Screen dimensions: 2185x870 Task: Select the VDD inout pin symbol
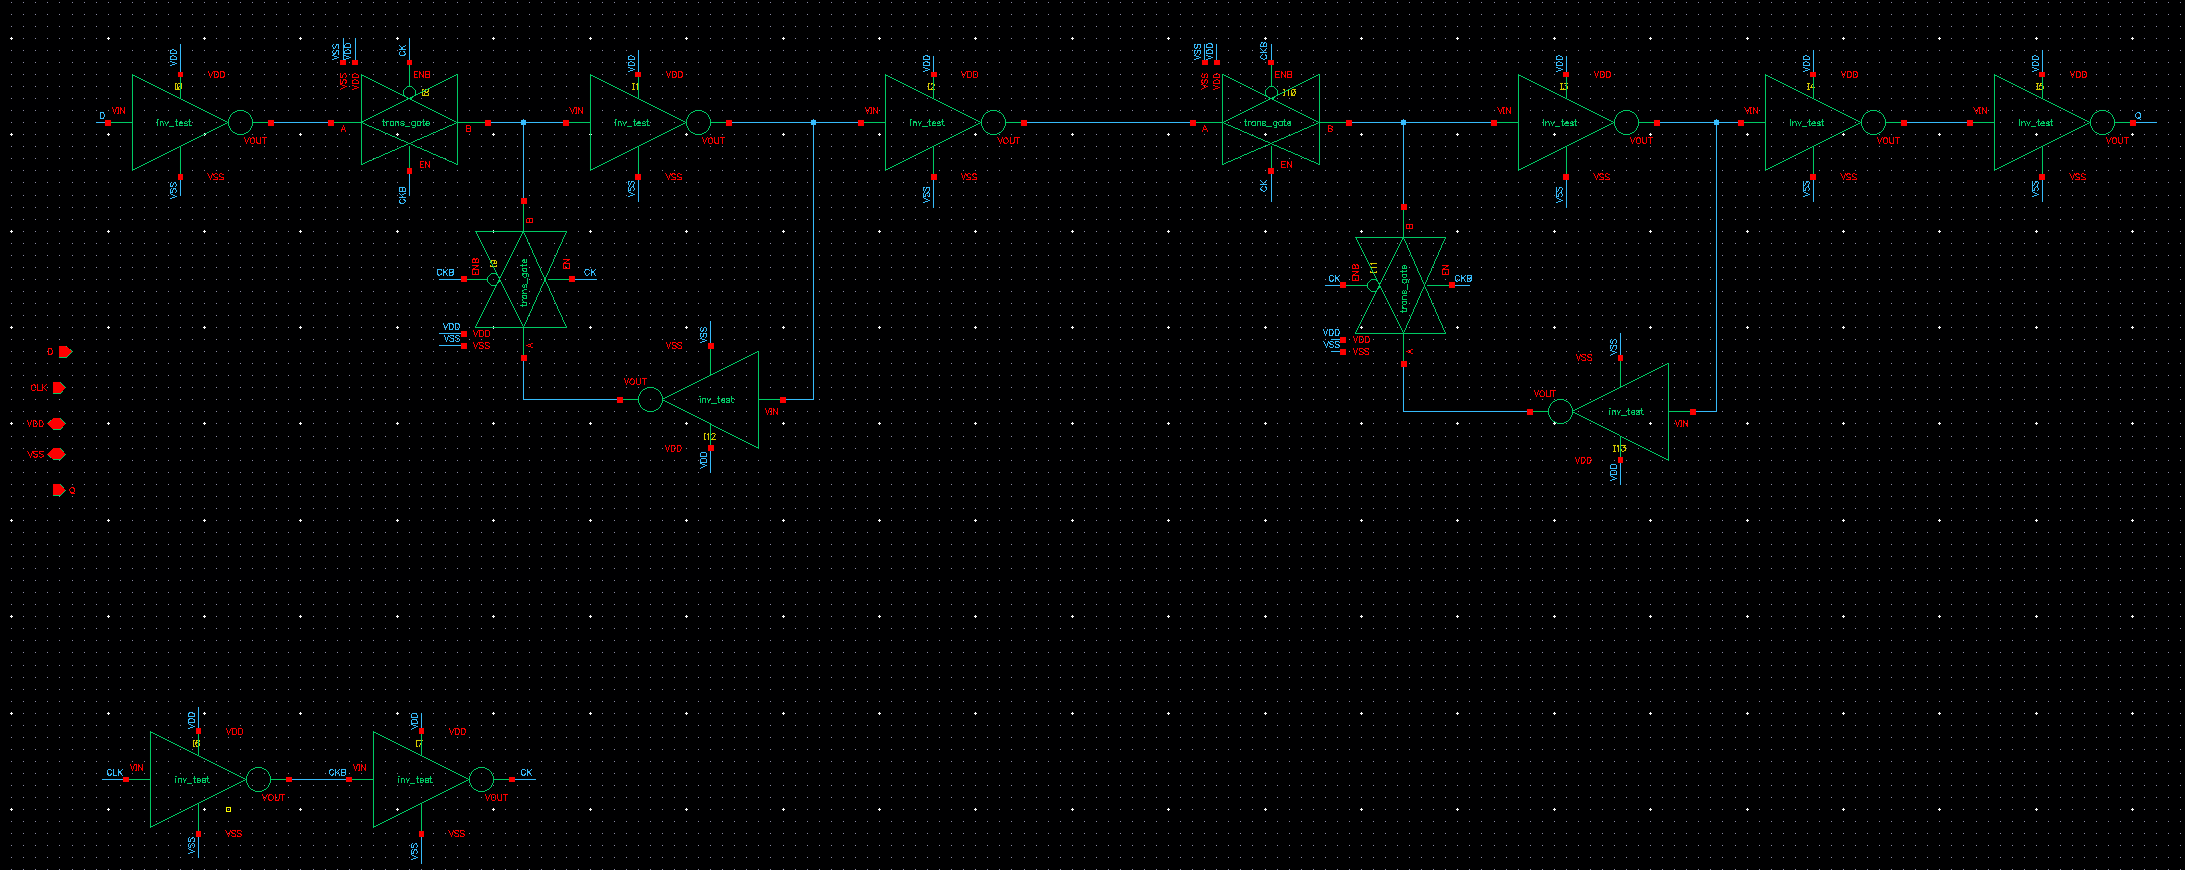click(x=57, y=424)
